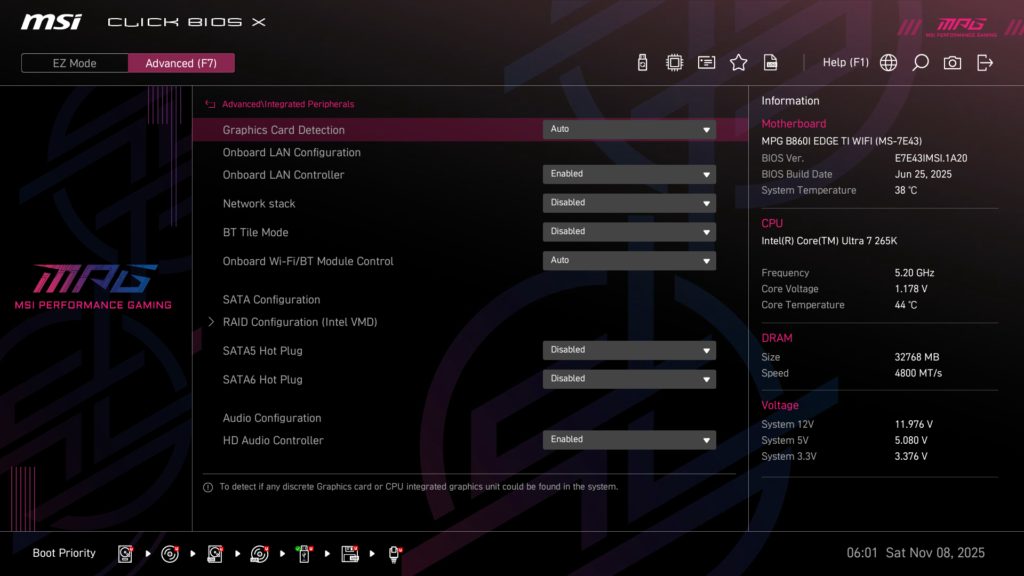Click the BIOS log document icon

point(770,62)
